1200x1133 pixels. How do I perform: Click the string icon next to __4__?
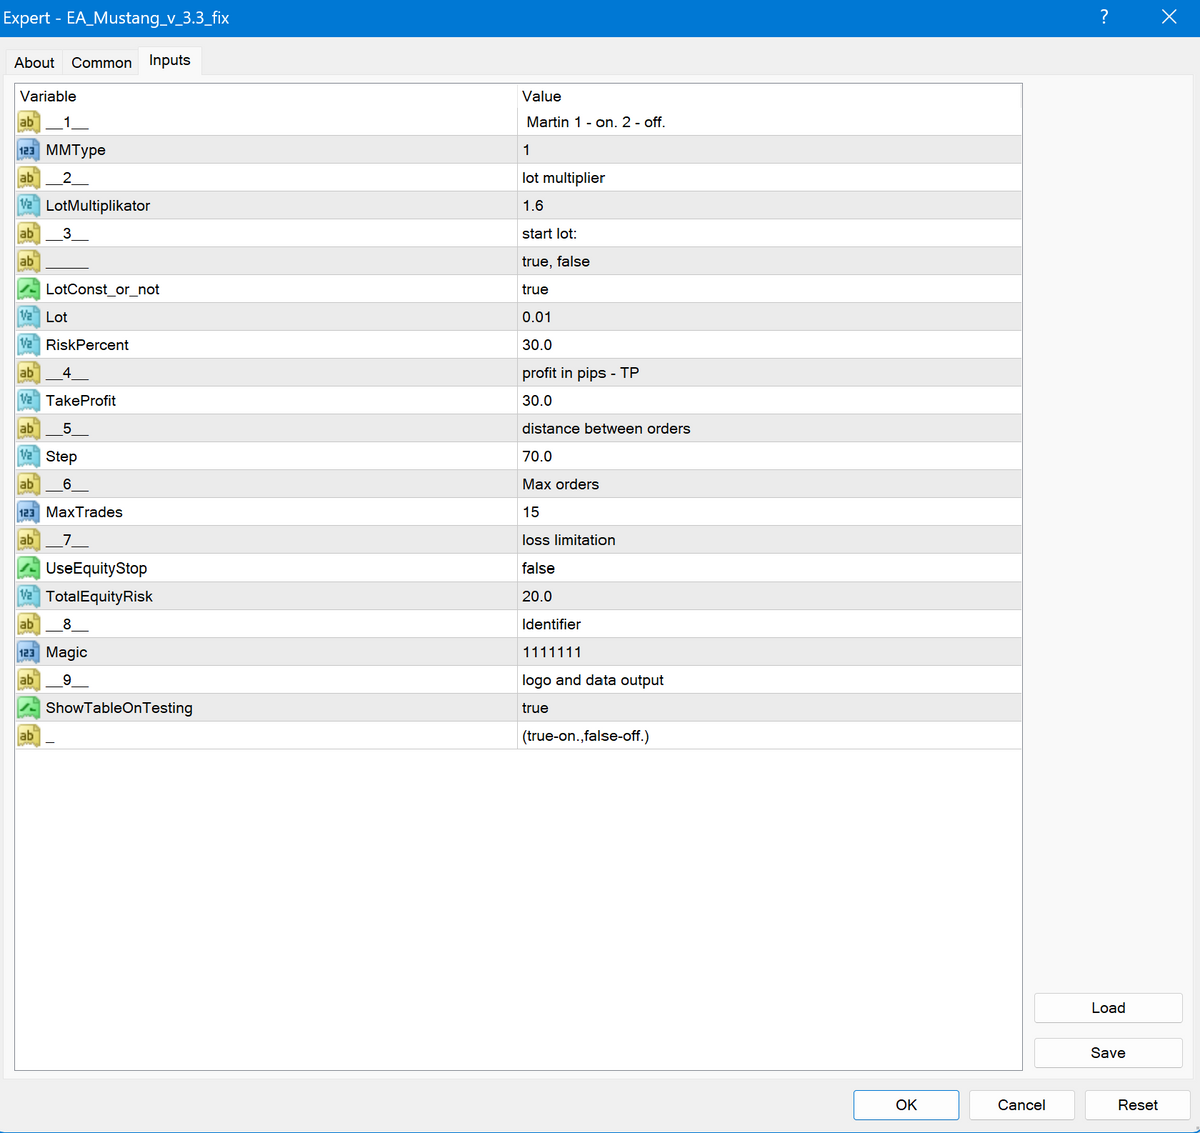[x=28, y=373]
